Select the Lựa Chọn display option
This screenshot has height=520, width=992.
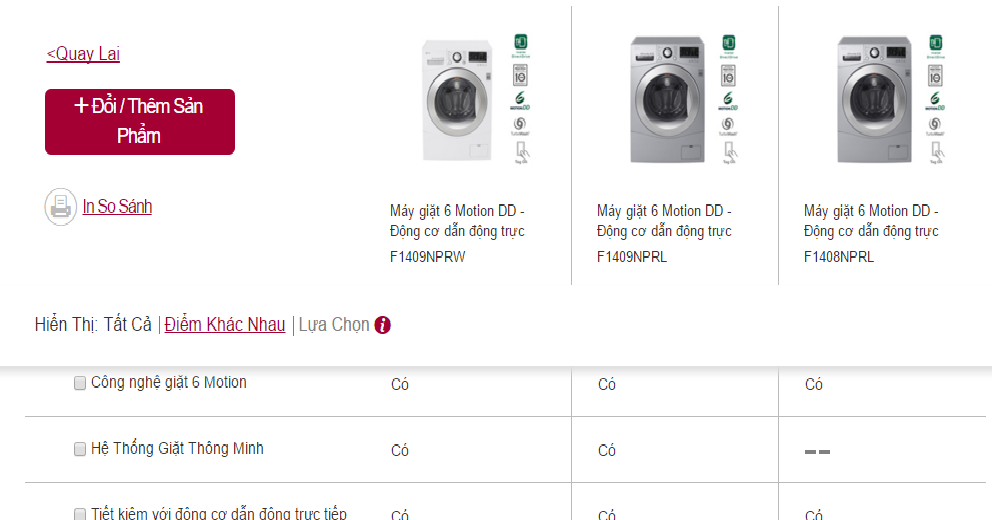(334, 325)
